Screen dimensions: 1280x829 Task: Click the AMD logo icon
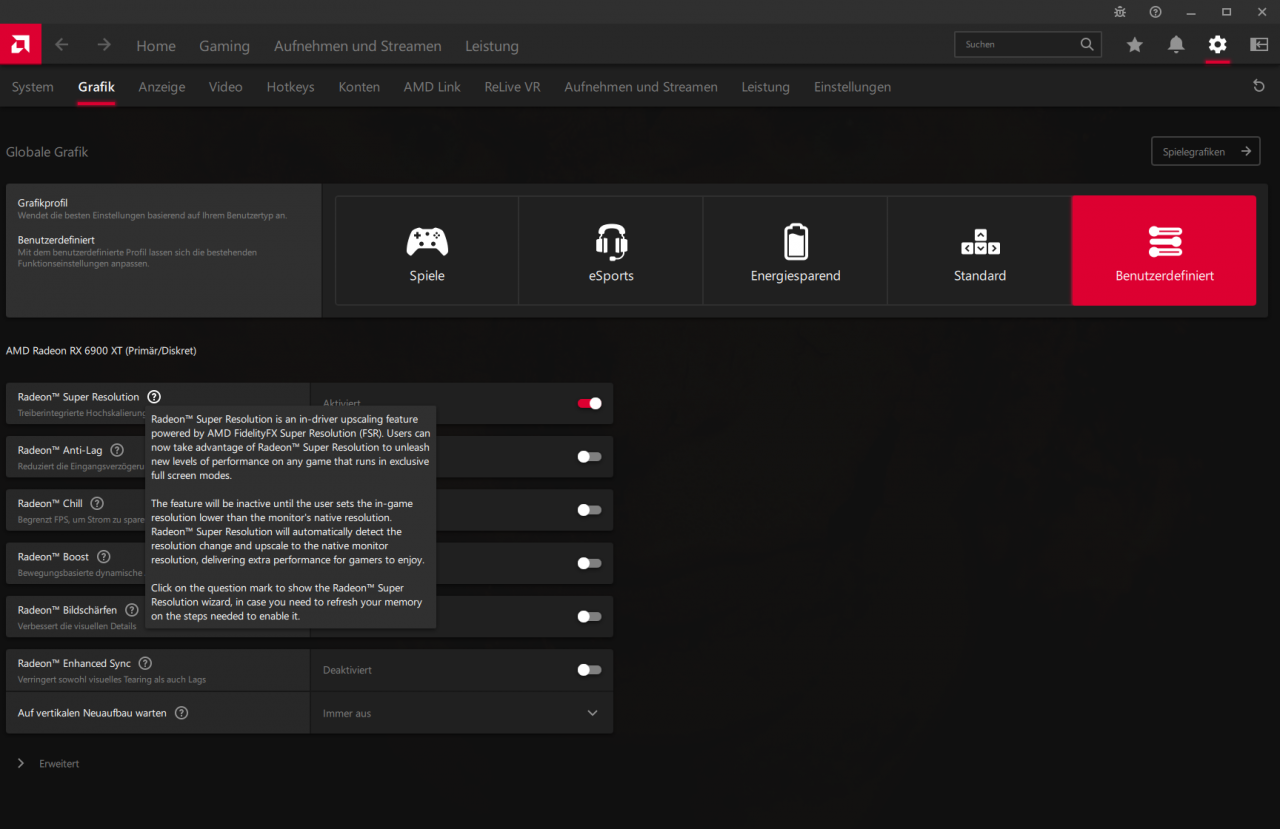click(x=20, y=44)
